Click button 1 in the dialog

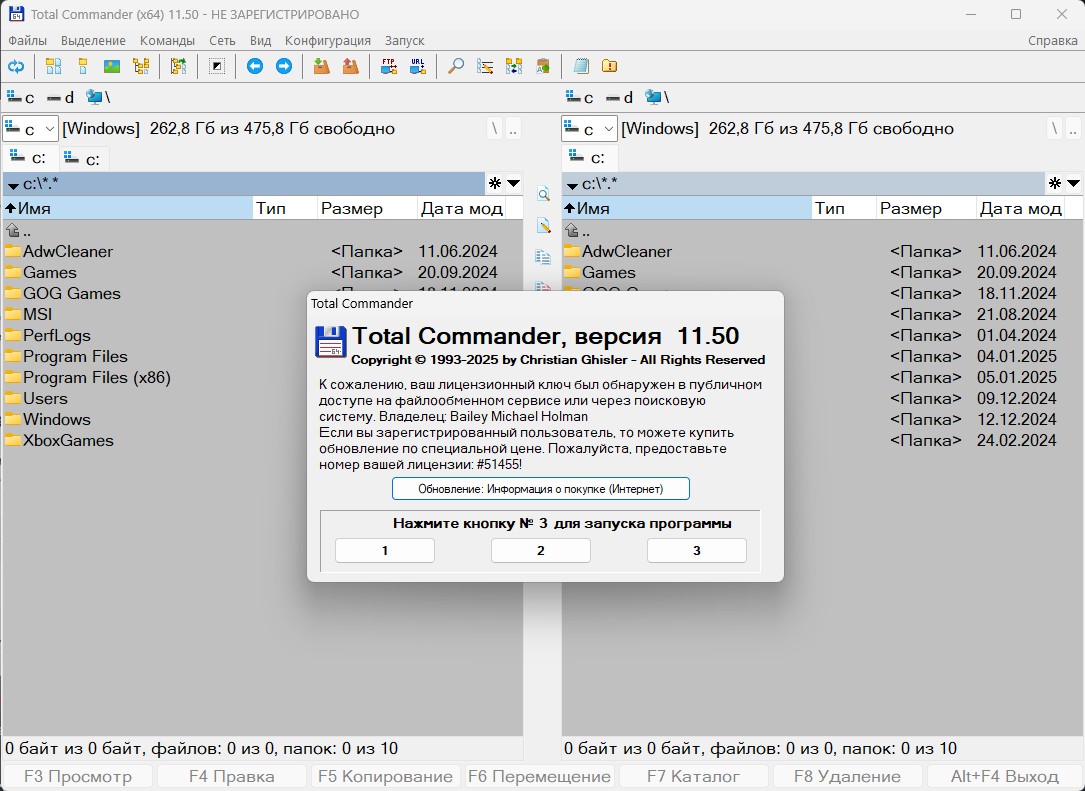[385, 550]
